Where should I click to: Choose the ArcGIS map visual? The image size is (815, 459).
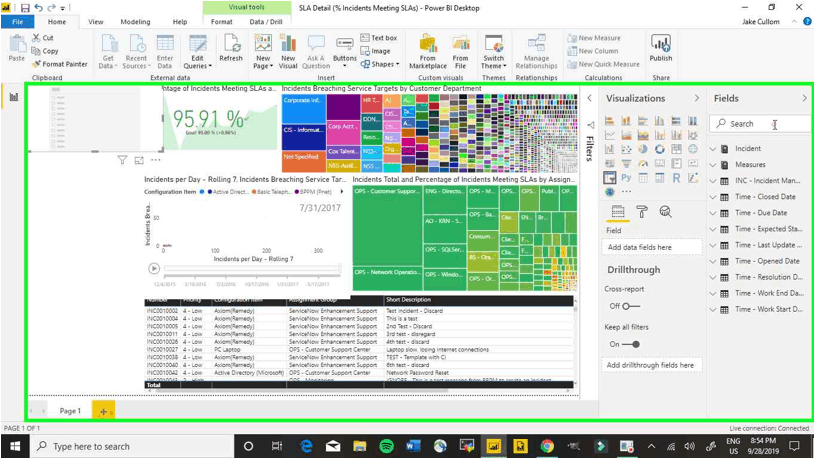tap(610, 192)
